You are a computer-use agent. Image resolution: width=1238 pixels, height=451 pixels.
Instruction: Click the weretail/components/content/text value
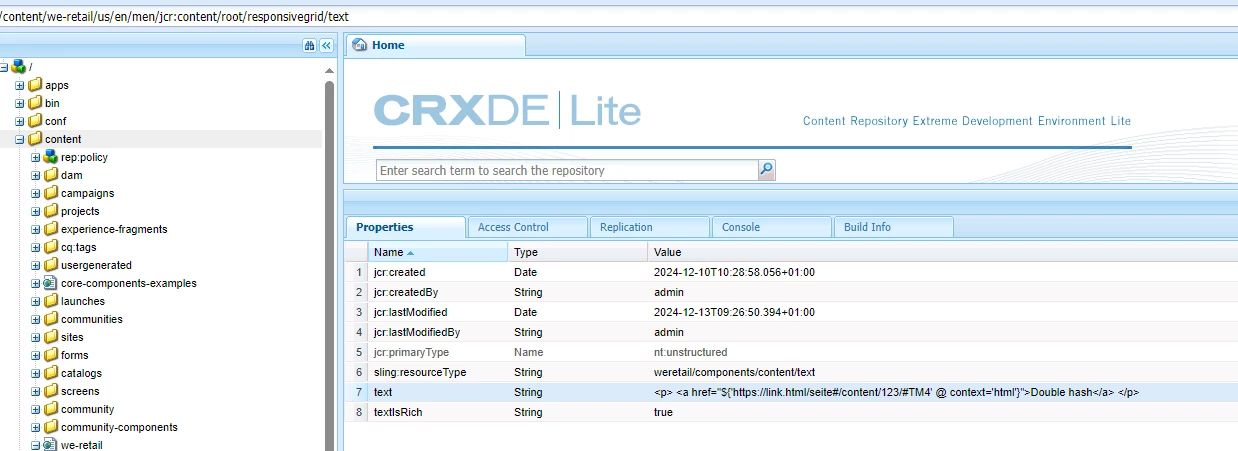pyautogui.click(x=734, y=372)
